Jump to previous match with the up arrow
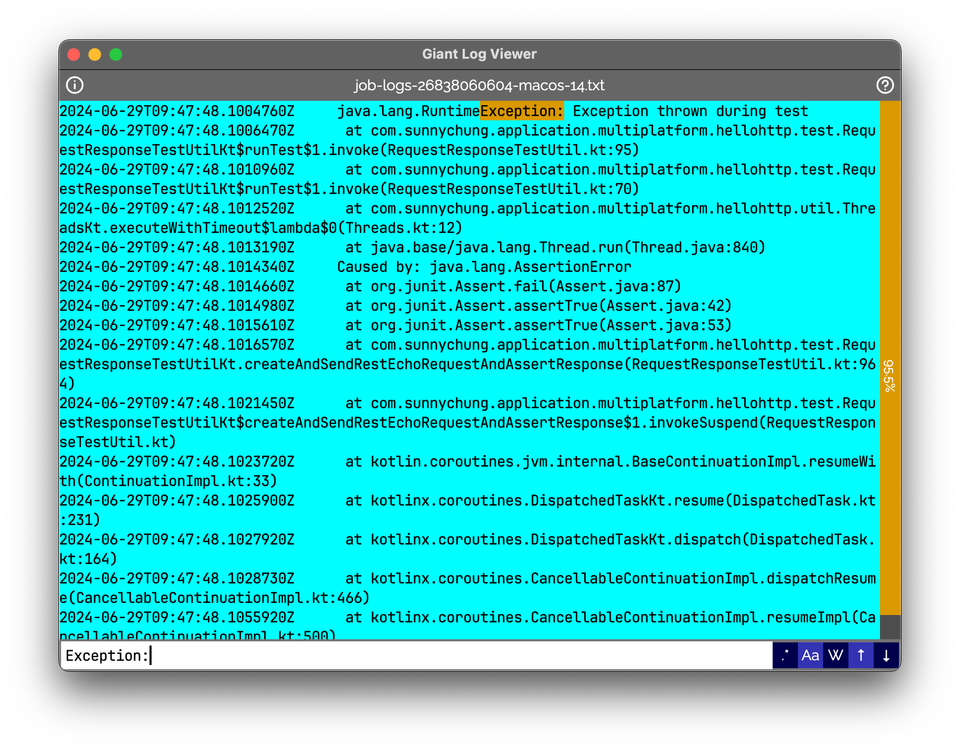Image resolution: width=960 pixels, height=749 pixels. click(860, 655)
